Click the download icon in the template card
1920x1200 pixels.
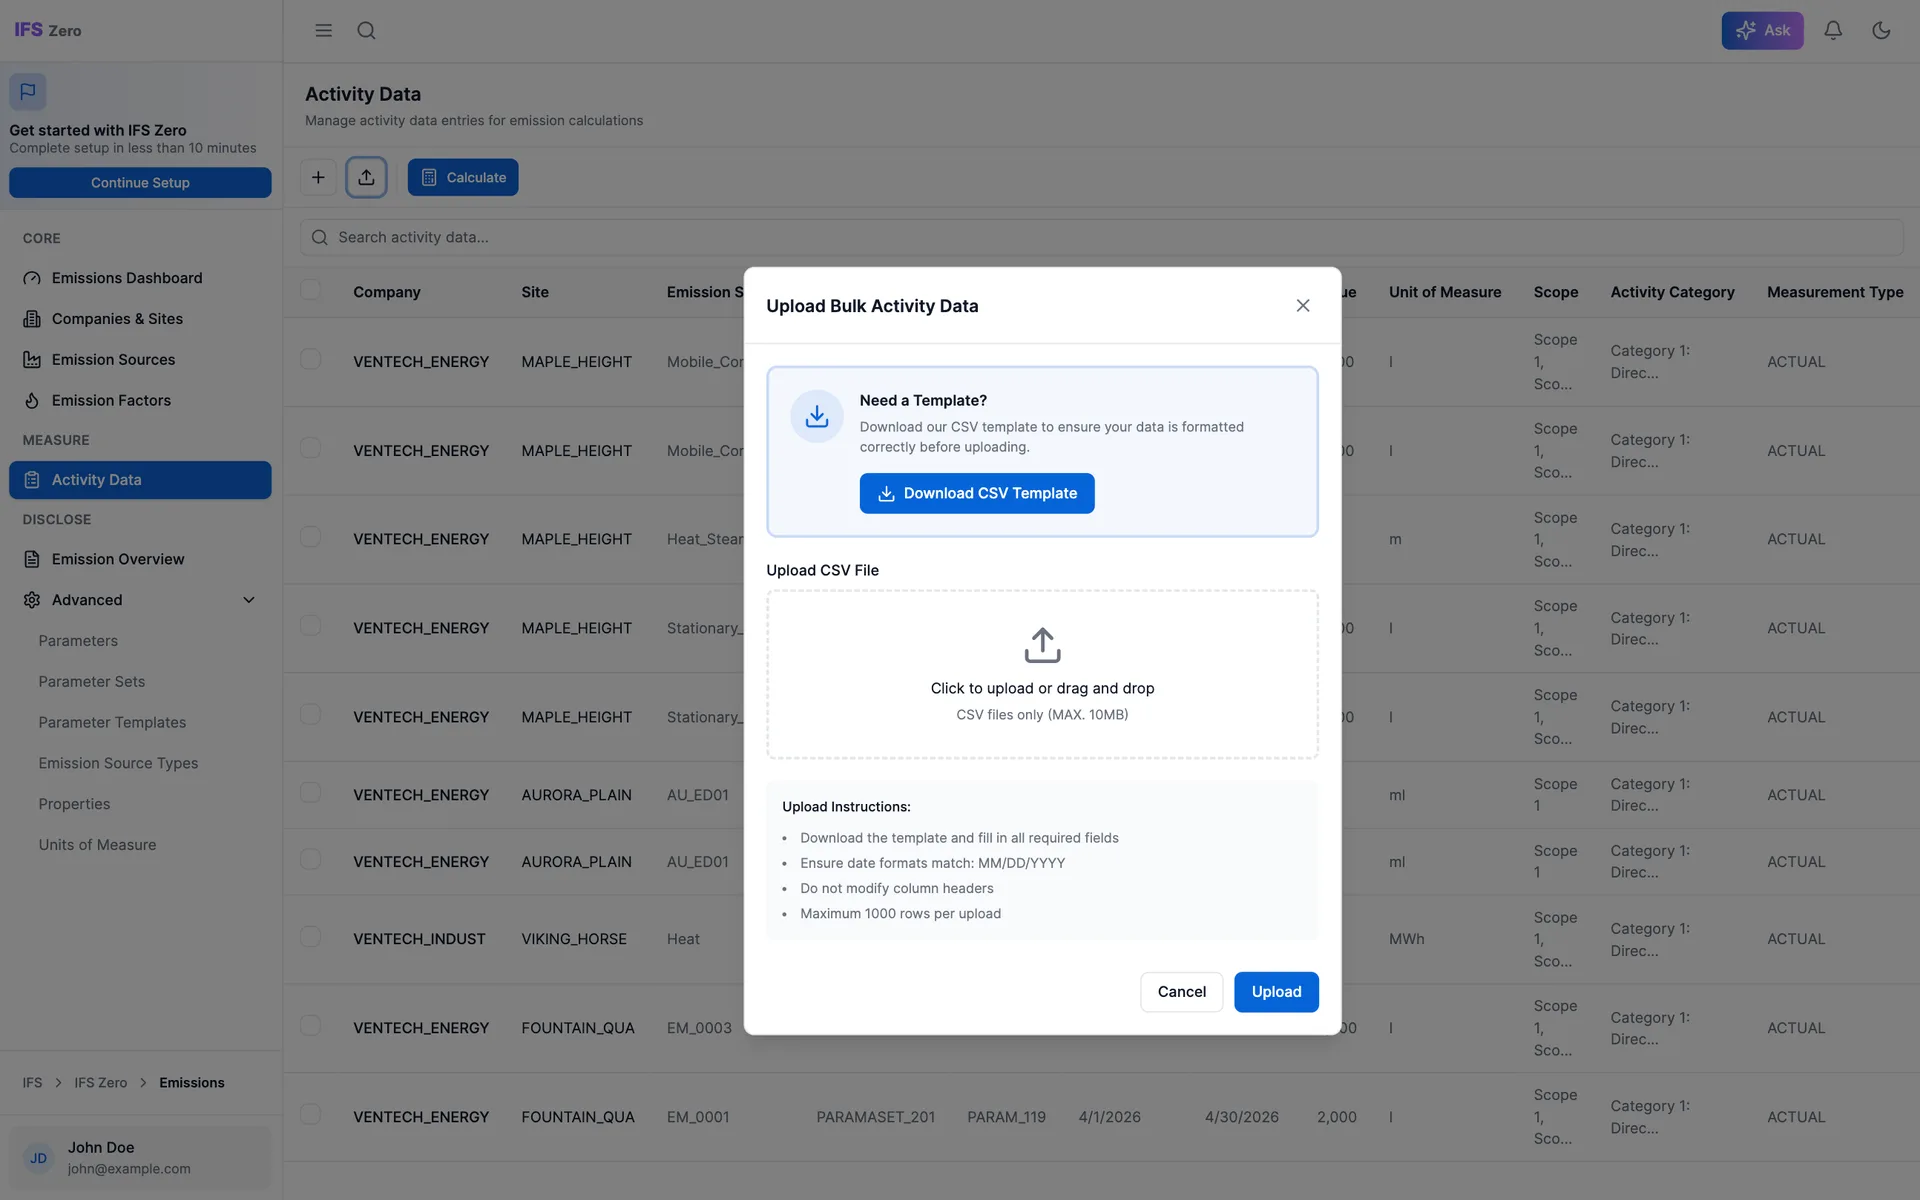816,415
